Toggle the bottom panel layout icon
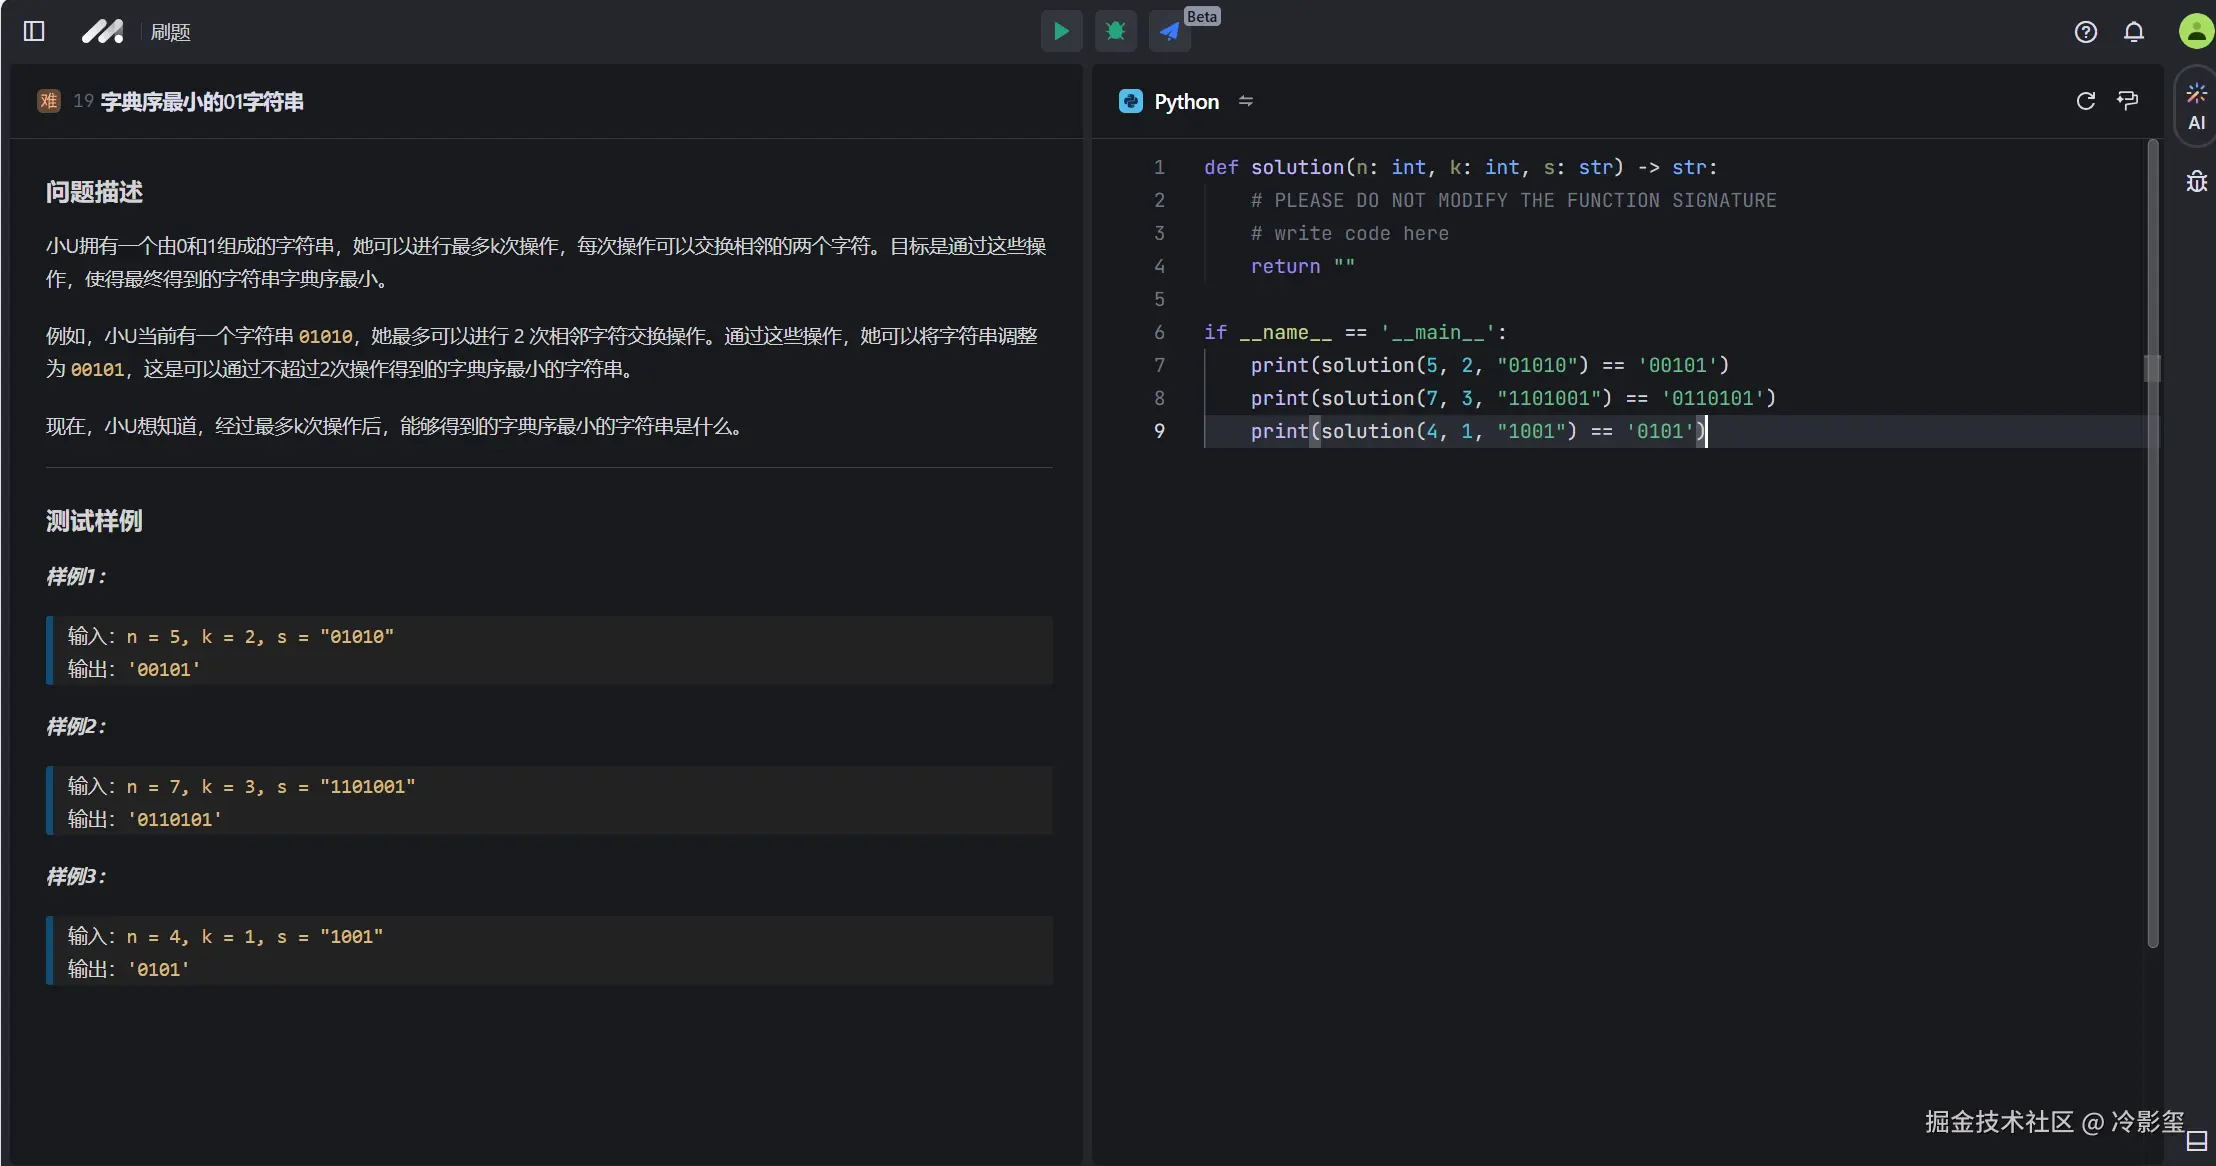2216x1166 pixels. click(x=2196, y=1141)
